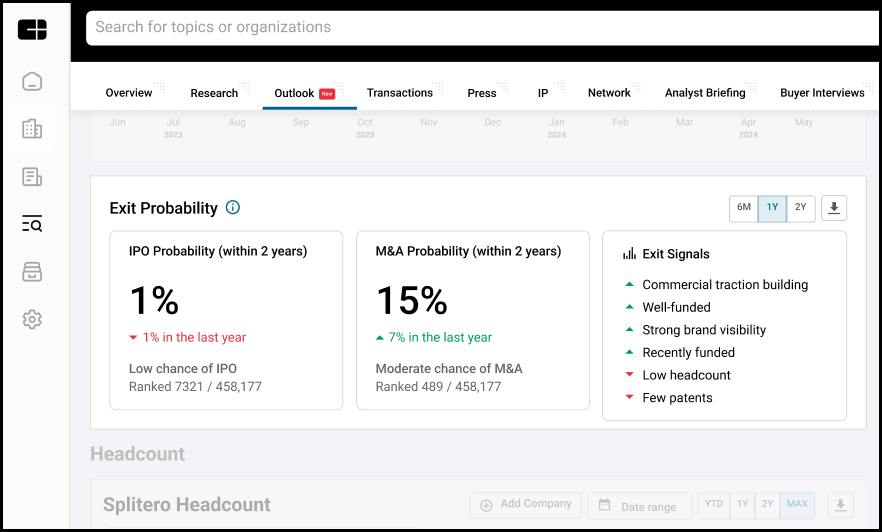Select MAX headcount range
Screen dimensions: 882x532
797,504
